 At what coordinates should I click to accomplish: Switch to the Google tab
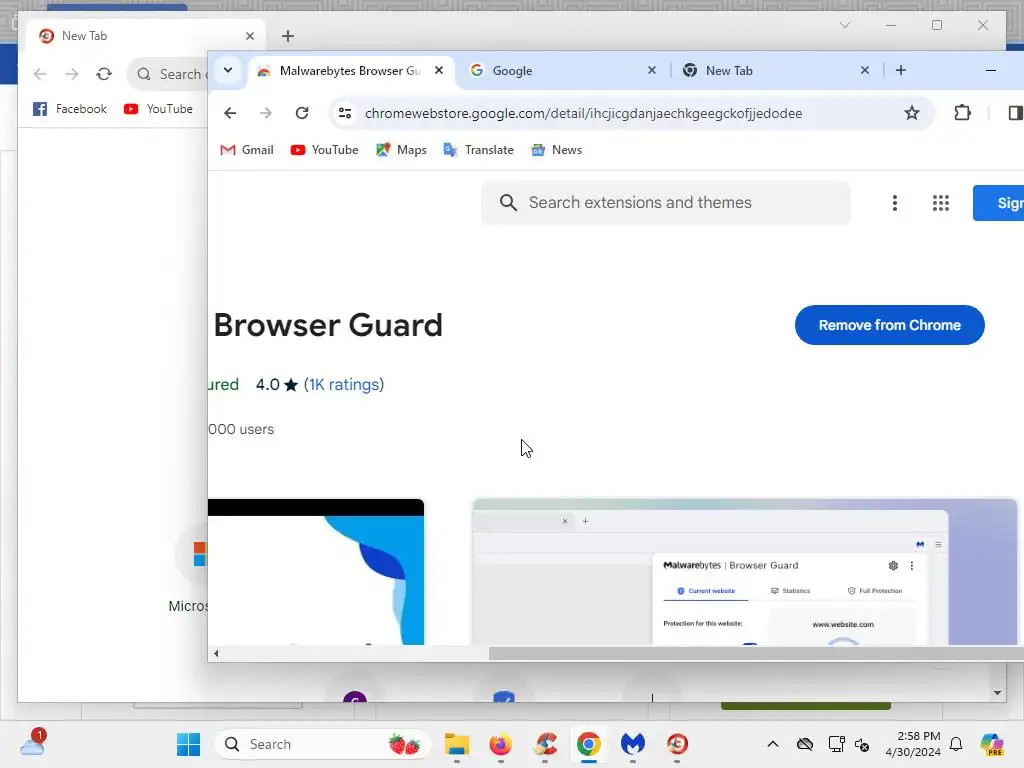(x=564, y=71)
